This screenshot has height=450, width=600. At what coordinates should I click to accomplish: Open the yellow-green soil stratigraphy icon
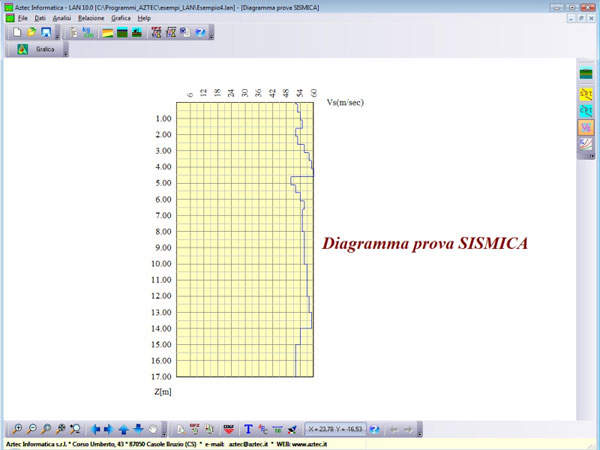(108, 33)
